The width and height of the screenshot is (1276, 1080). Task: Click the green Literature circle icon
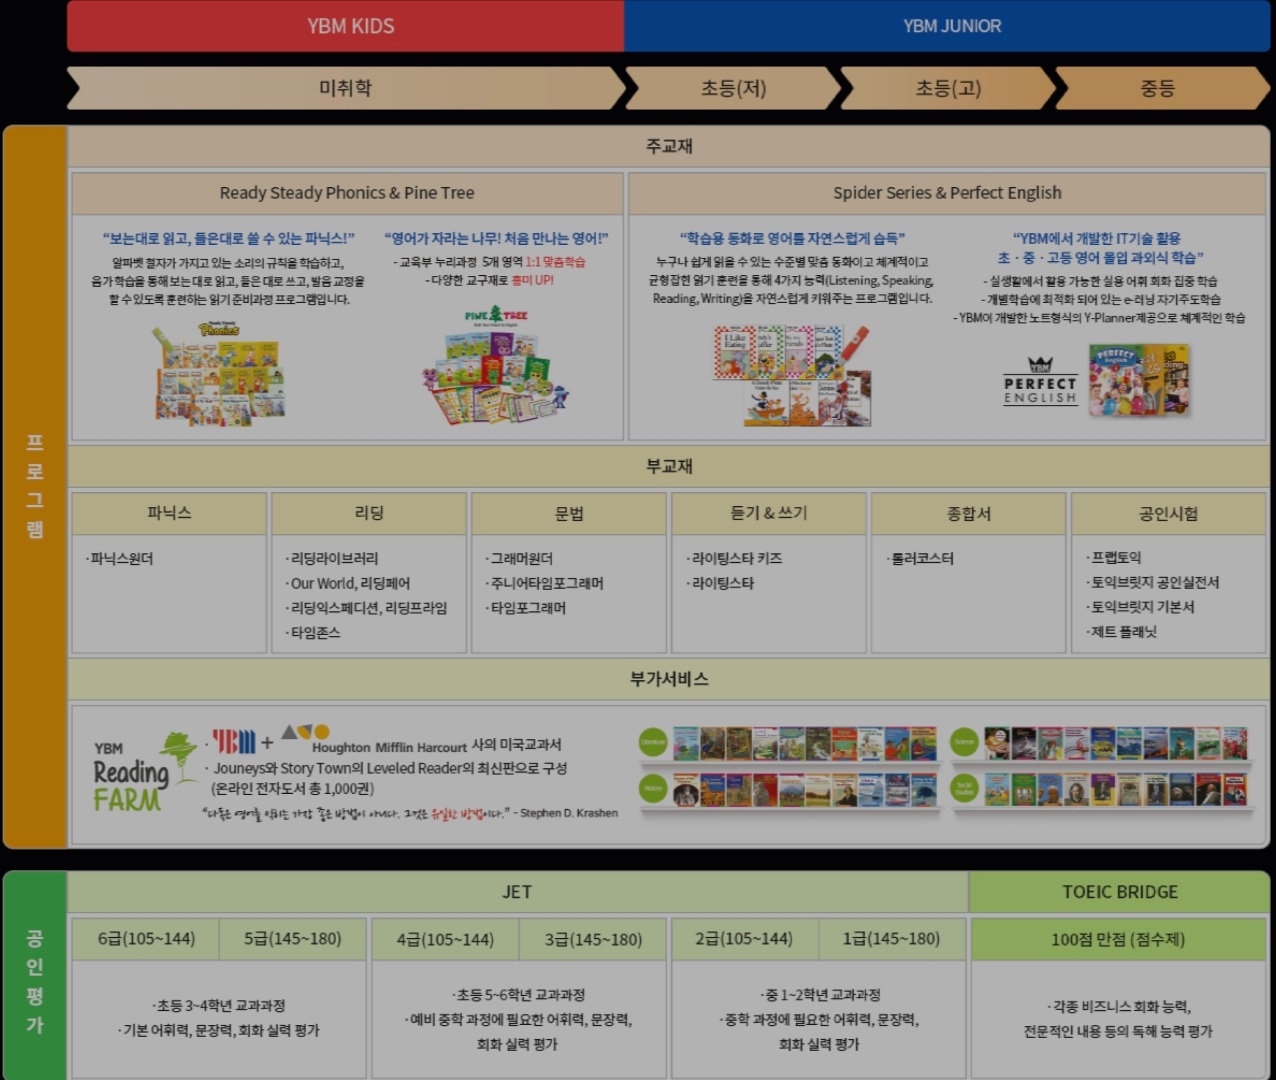point(653,742)
